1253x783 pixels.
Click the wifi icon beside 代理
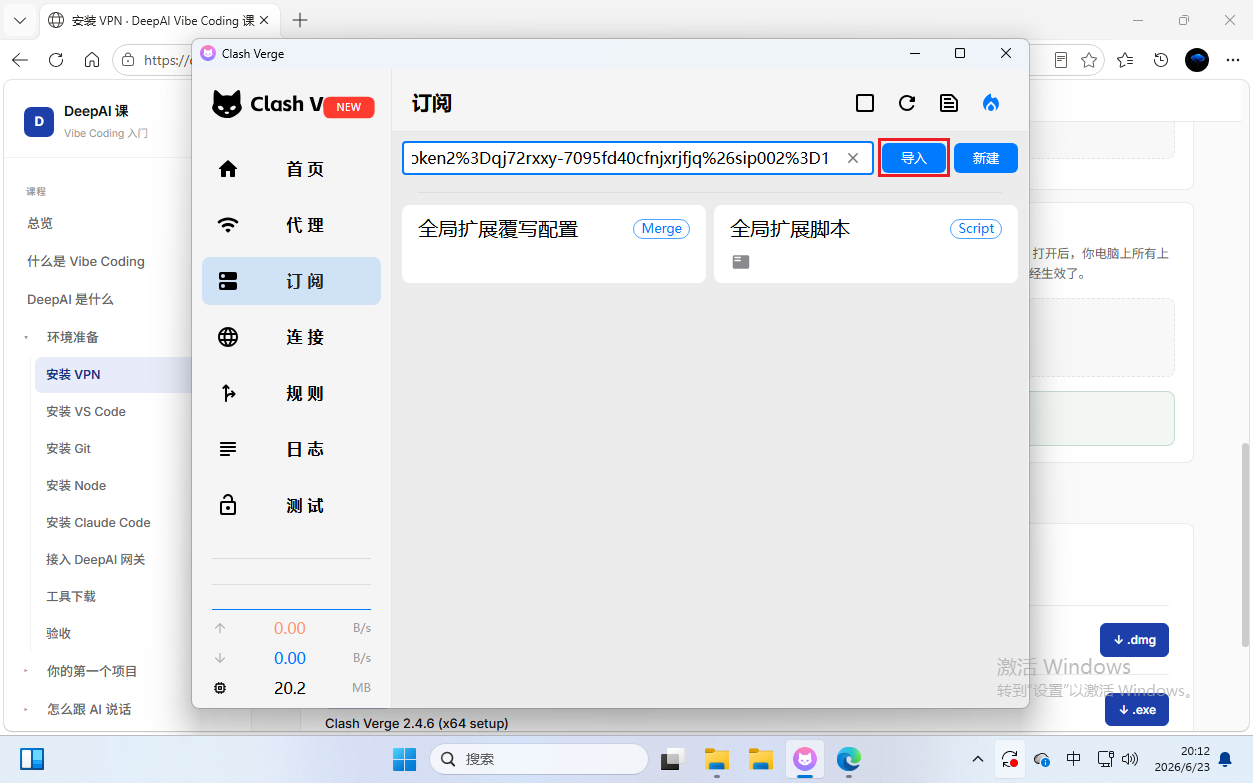[x=228, y=225]
